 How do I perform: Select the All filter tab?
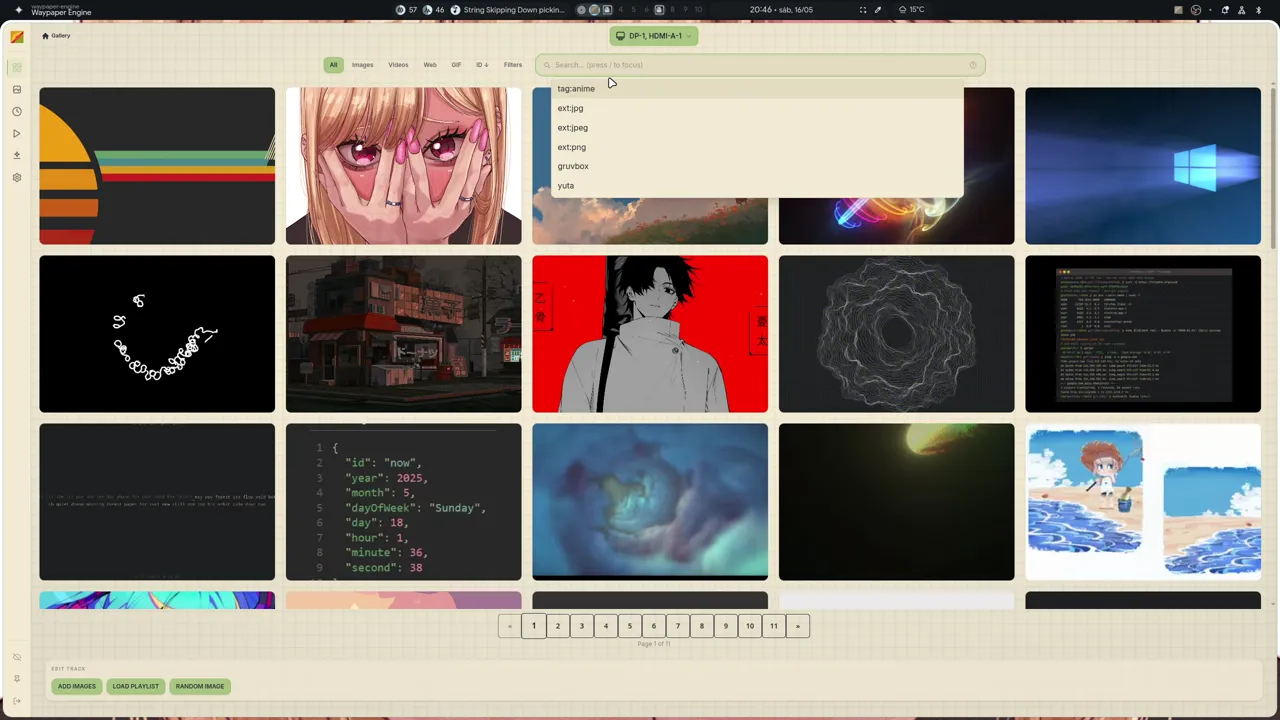pyautogui.click(x=333, y=65)
